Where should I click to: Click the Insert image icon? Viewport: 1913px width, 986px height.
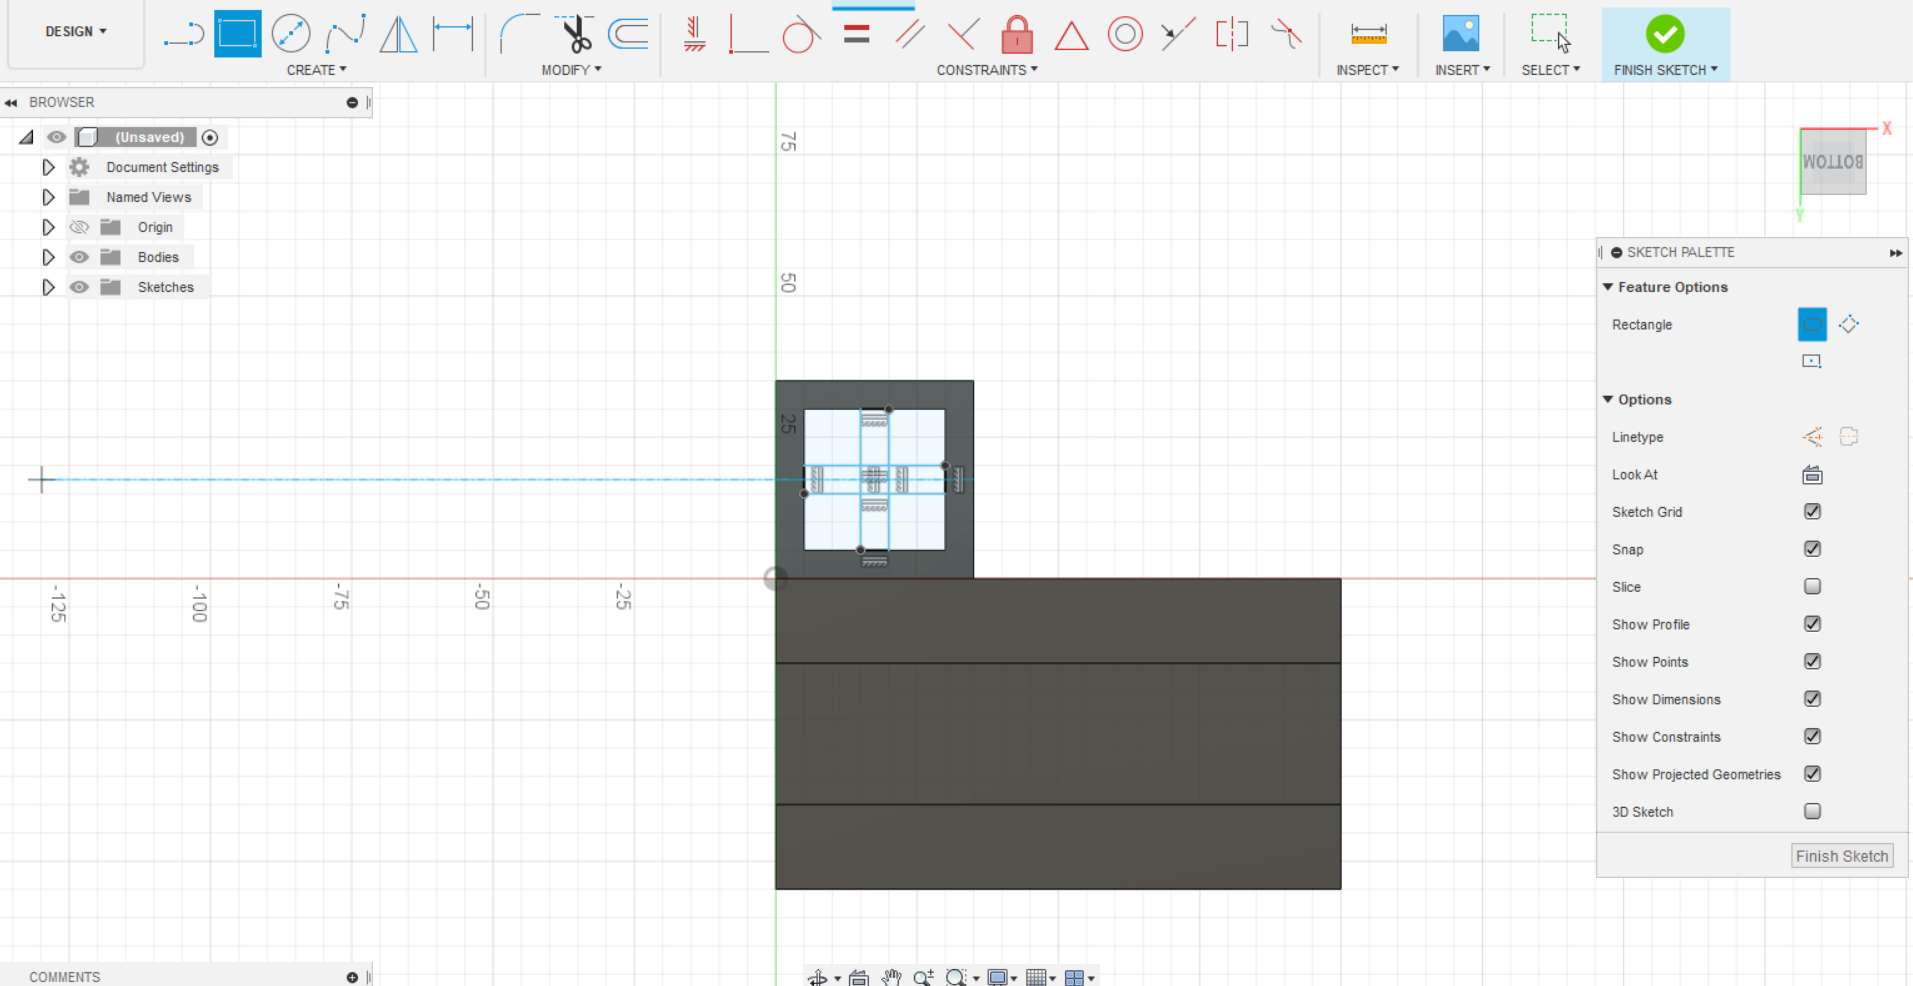1461,34
